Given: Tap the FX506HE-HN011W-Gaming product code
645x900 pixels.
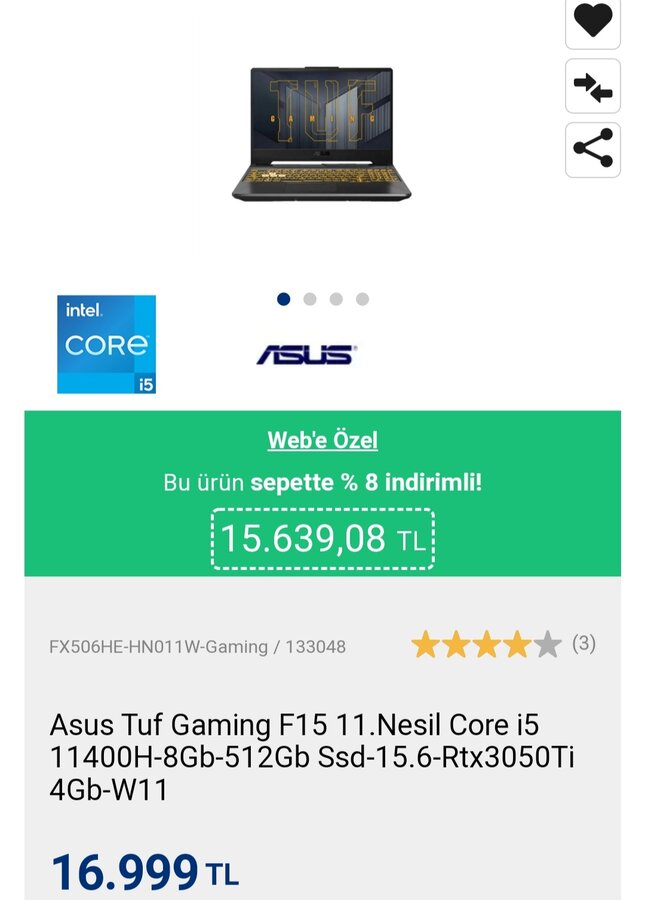Looking at the screenshot, I should point(158,647).
